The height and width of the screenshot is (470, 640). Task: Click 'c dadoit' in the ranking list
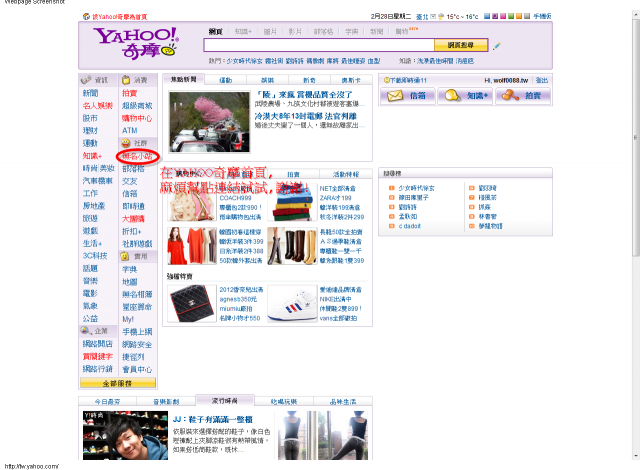coord(409,226)
